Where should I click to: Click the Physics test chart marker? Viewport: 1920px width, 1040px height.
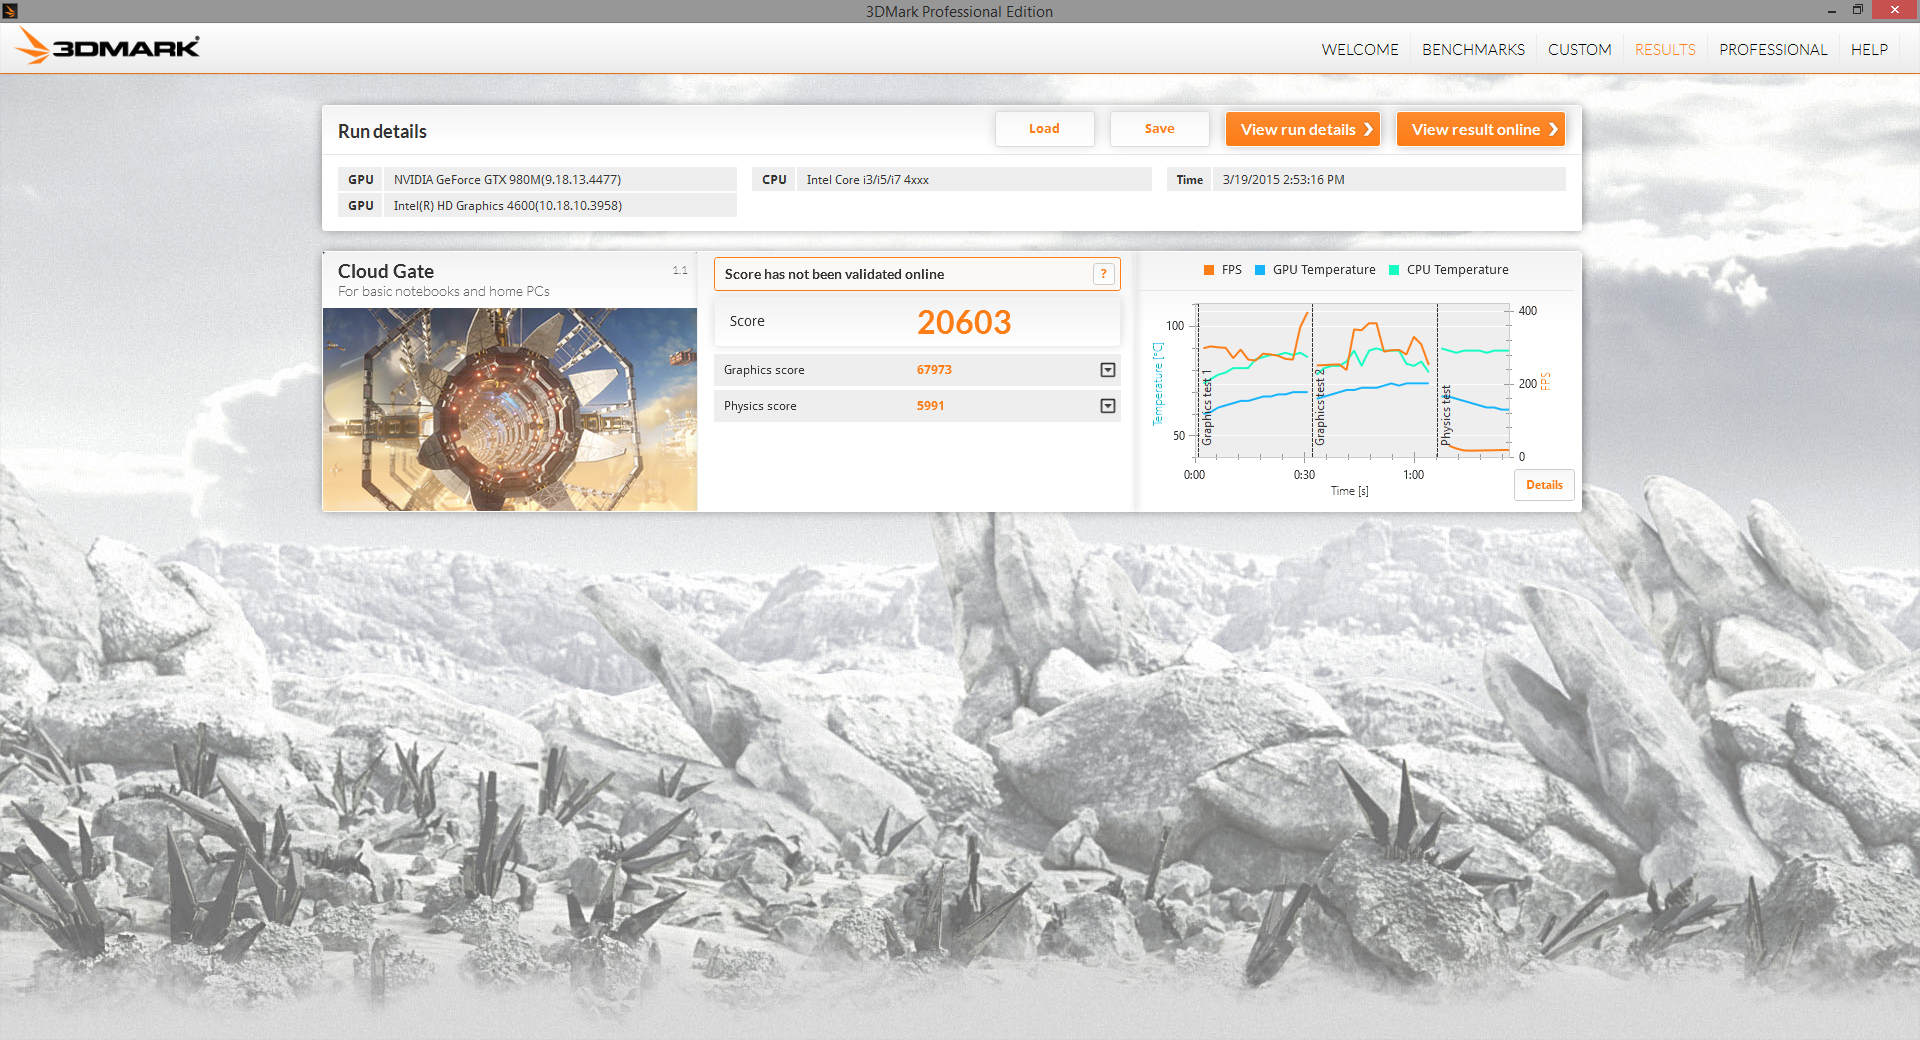tap(1445, 415)
